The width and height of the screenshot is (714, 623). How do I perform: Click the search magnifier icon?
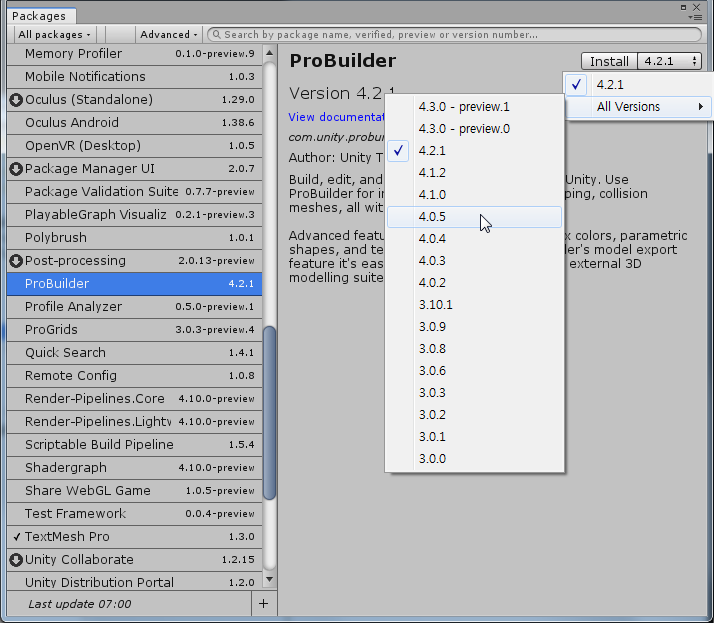pos(217,35)
